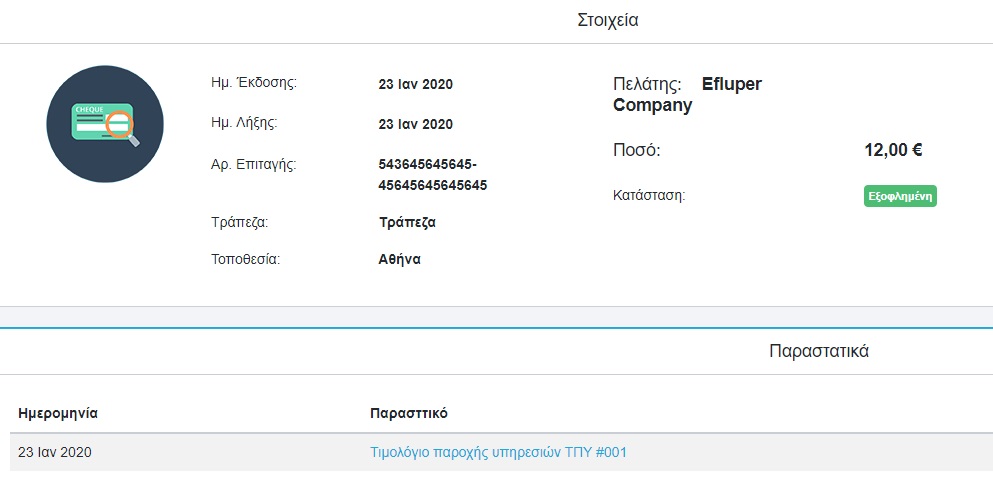Click the green Εξοφλημένη status badge

click(900, 196)
